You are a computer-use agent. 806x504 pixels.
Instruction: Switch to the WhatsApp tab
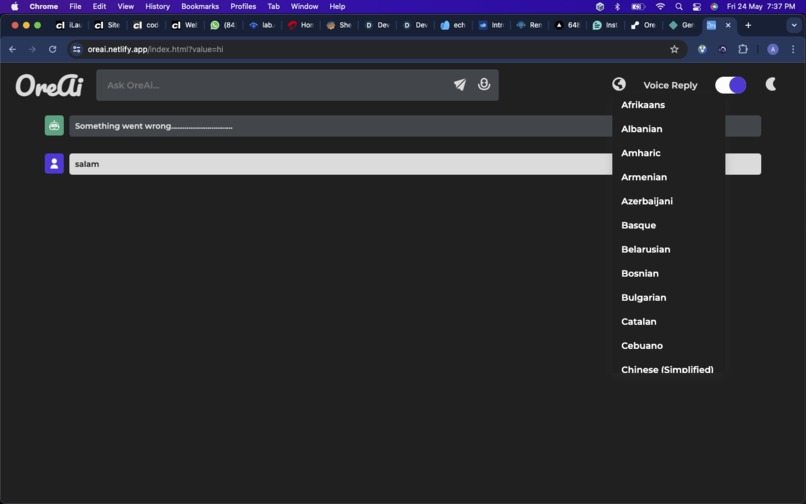[x=223, y=25]
